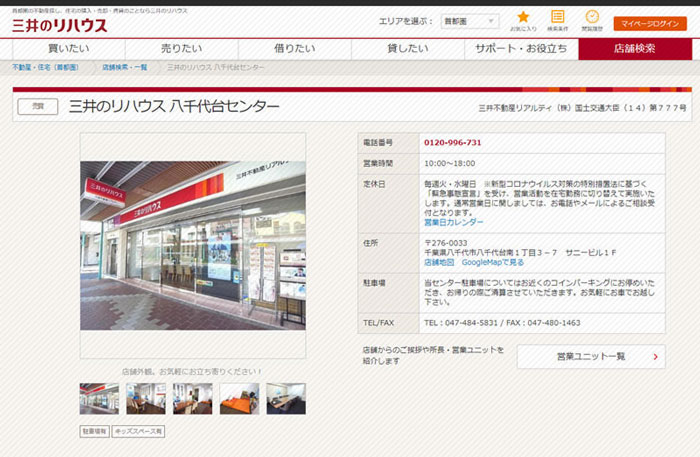Click the 店舗外観 photo caption text
The width and height of the screenshot is (700, 457).
(192, 371)
